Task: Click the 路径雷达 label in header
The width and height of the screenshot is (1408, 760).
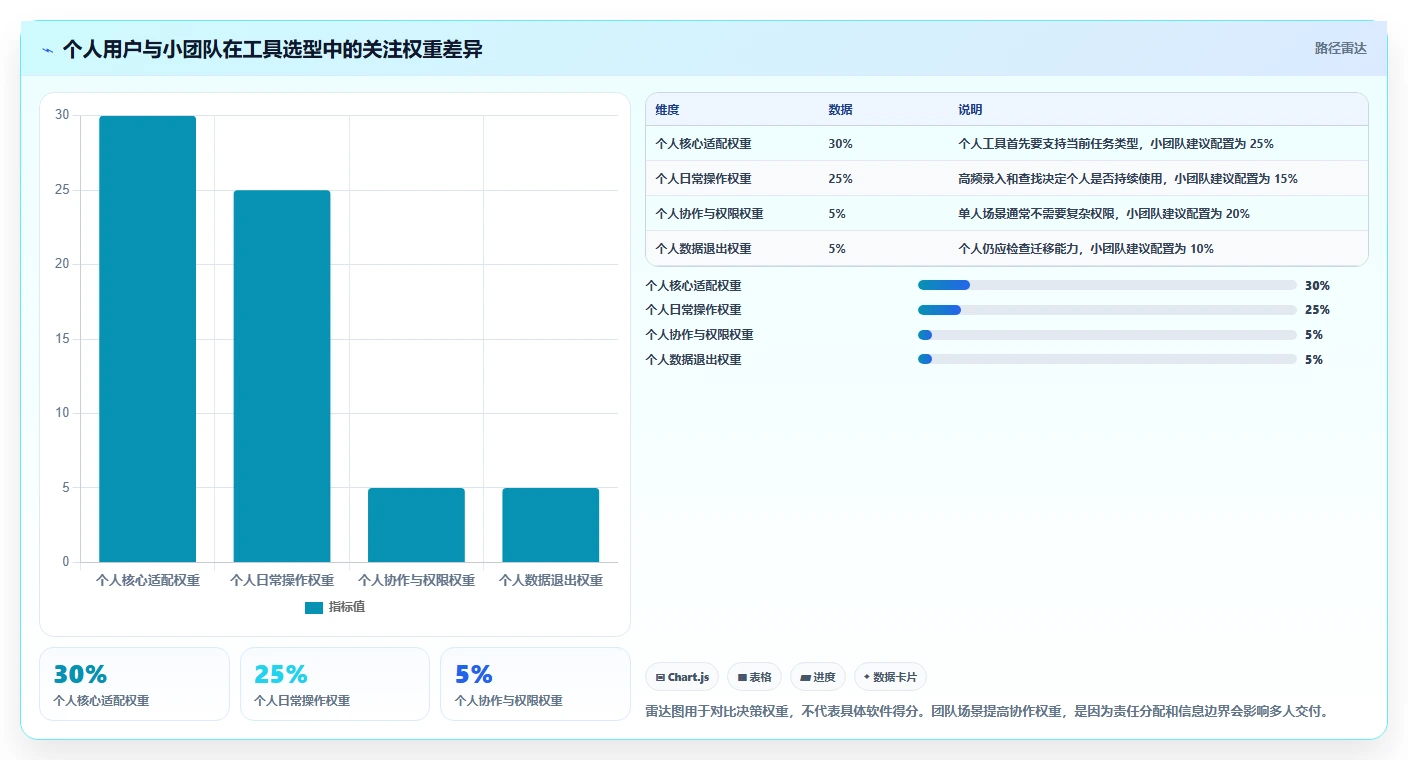Action: [1340, 48]
